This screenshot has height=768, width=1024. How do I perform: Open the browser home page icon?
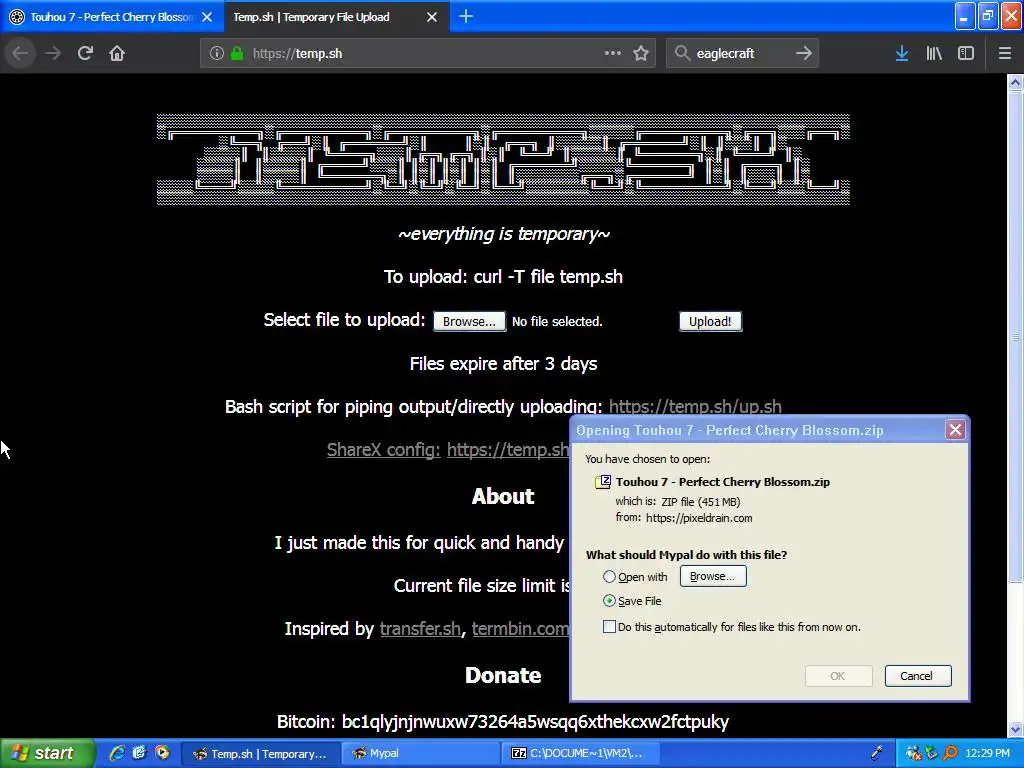[117, 54]
